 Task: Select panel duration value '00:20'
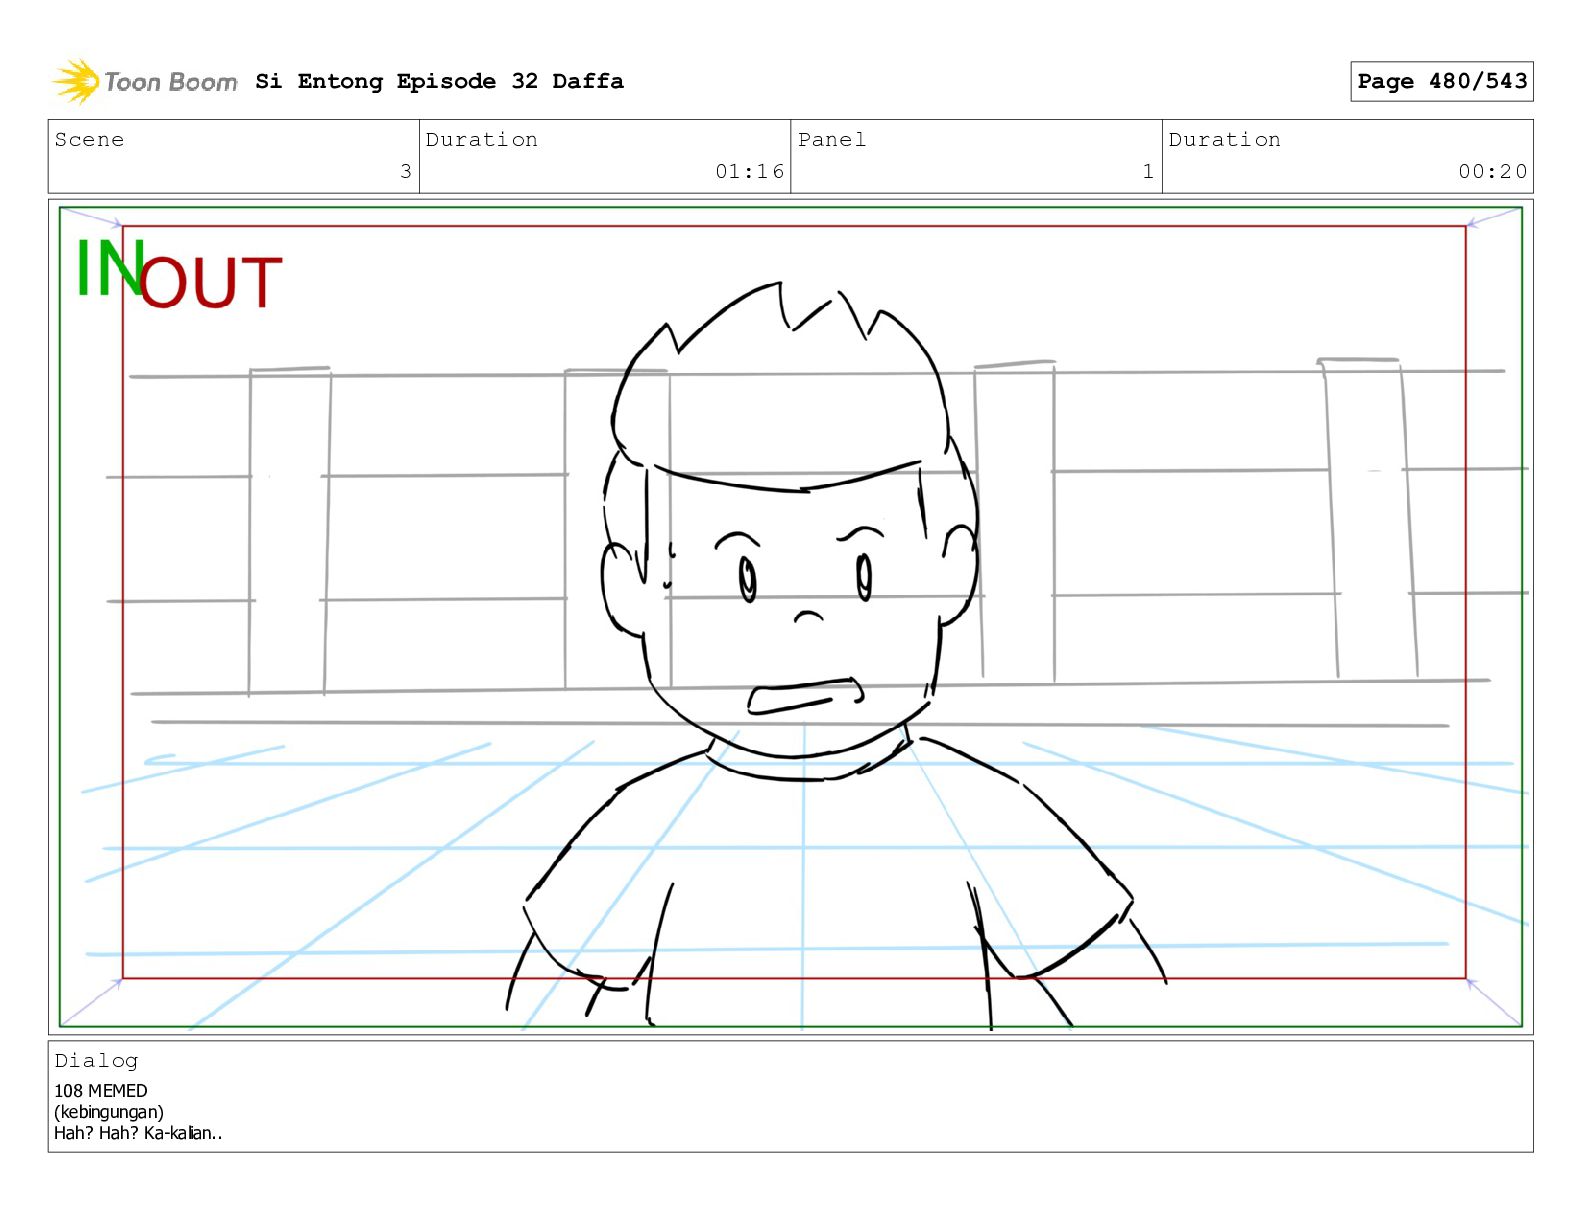point(1492,171)
